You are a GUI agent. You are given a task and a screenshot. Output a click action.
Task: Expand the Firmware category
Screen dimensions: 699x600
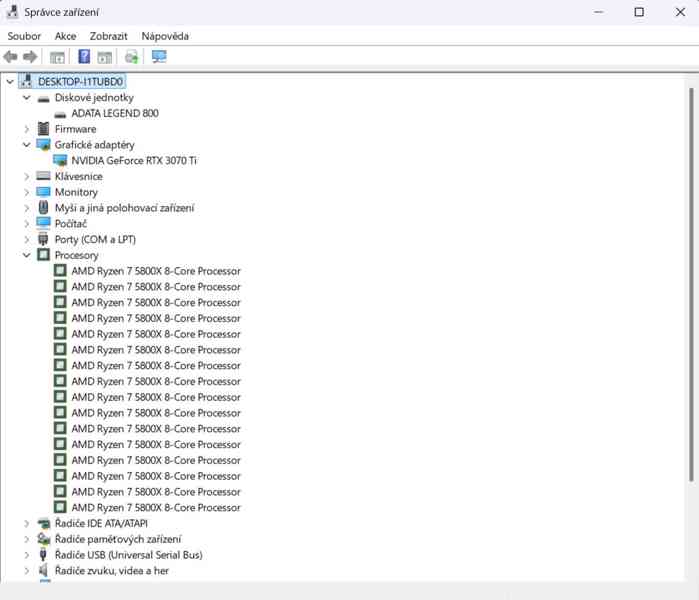tap(27, 129)
